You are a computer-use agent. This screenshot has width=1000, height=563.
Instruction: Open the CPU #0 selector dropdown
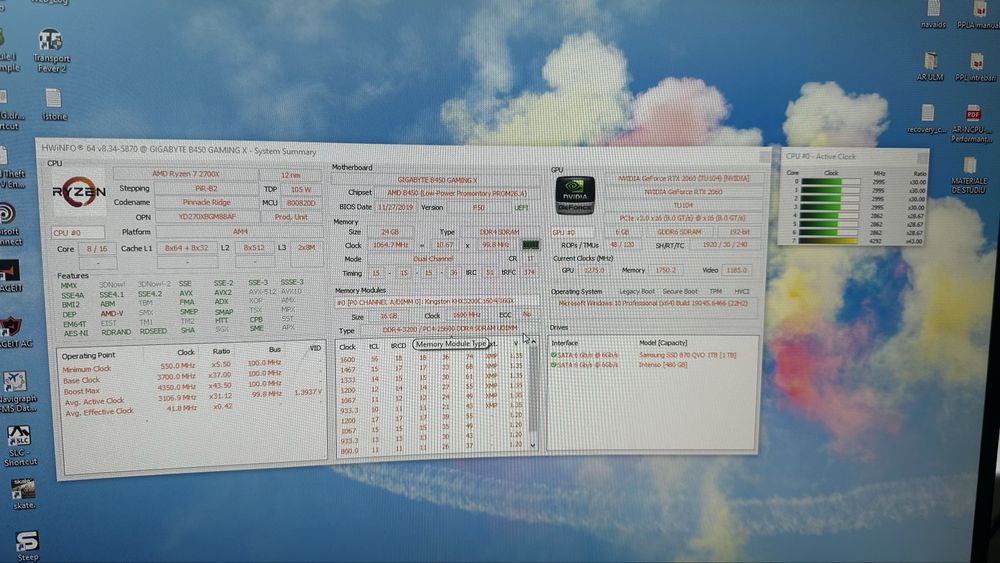(78, 233)
